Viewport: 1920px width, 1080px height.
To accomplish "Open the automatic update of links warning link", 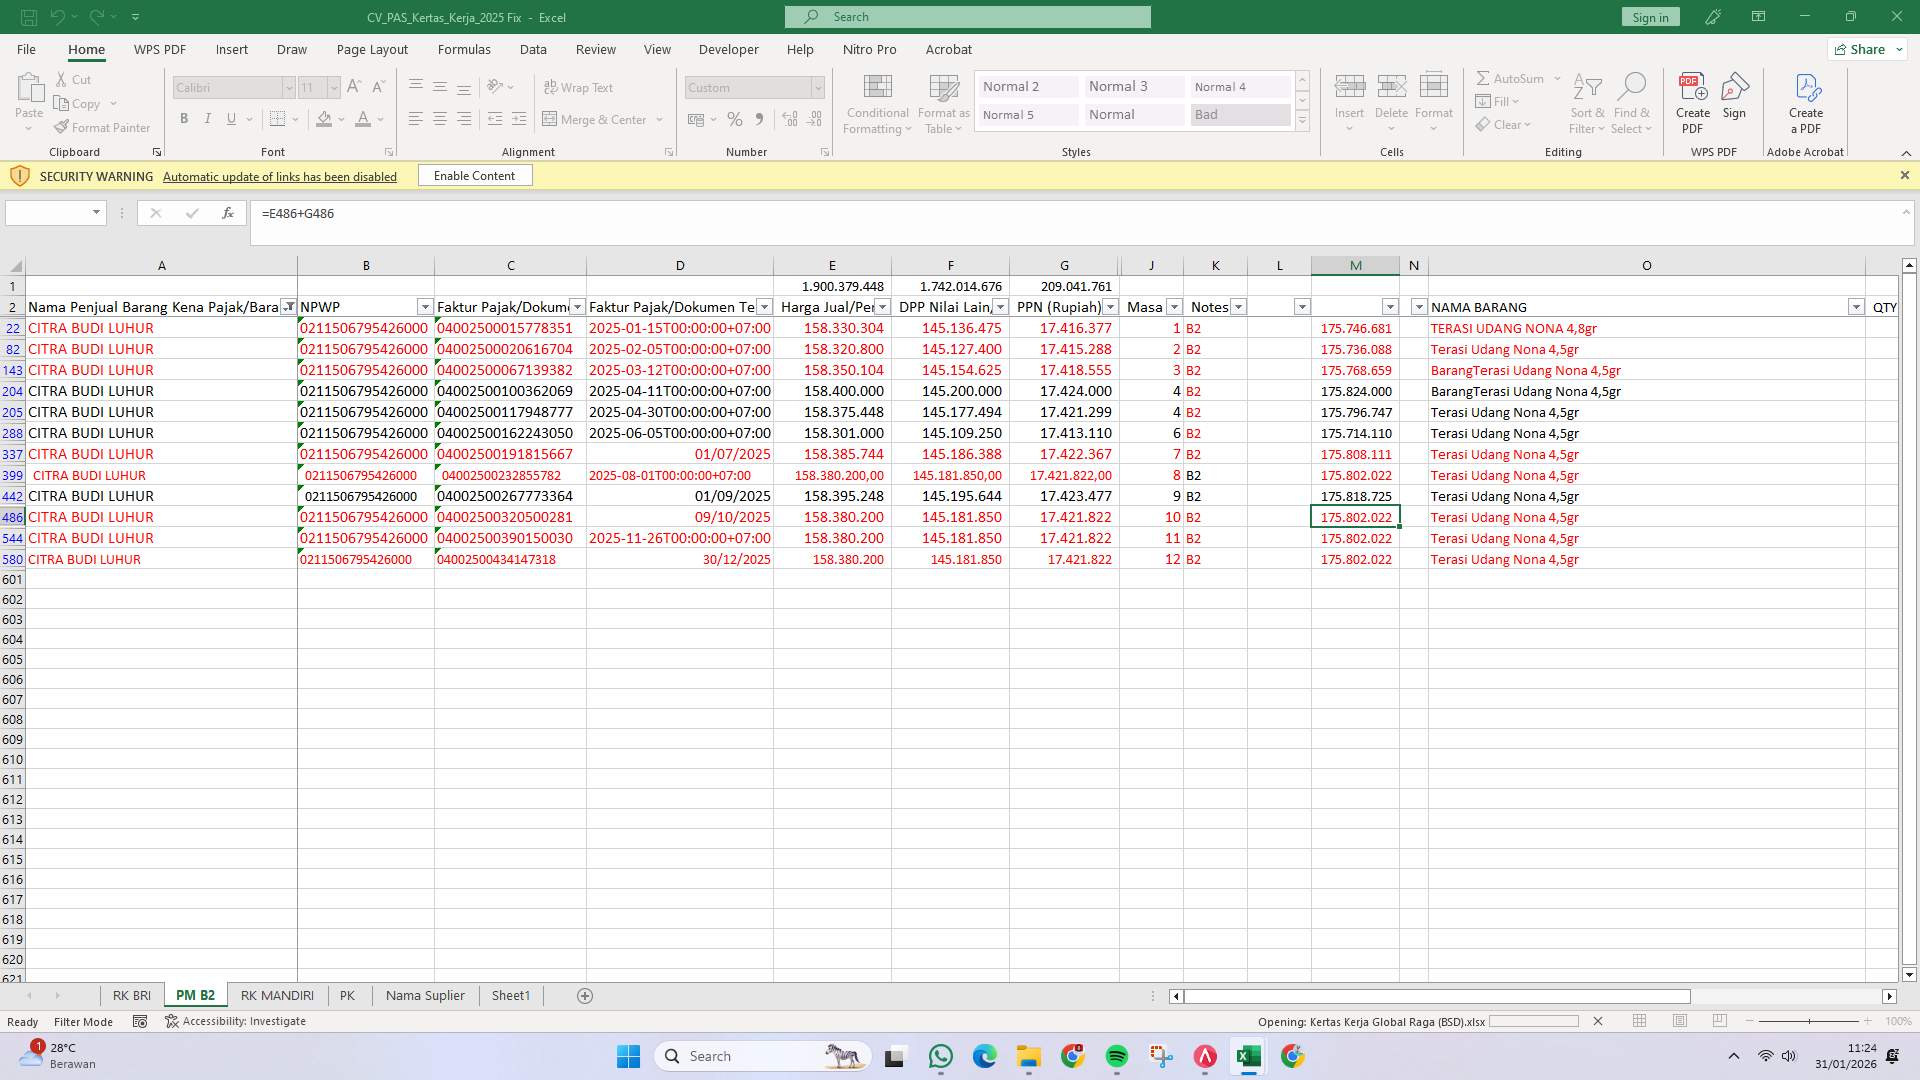I will 279,176.
